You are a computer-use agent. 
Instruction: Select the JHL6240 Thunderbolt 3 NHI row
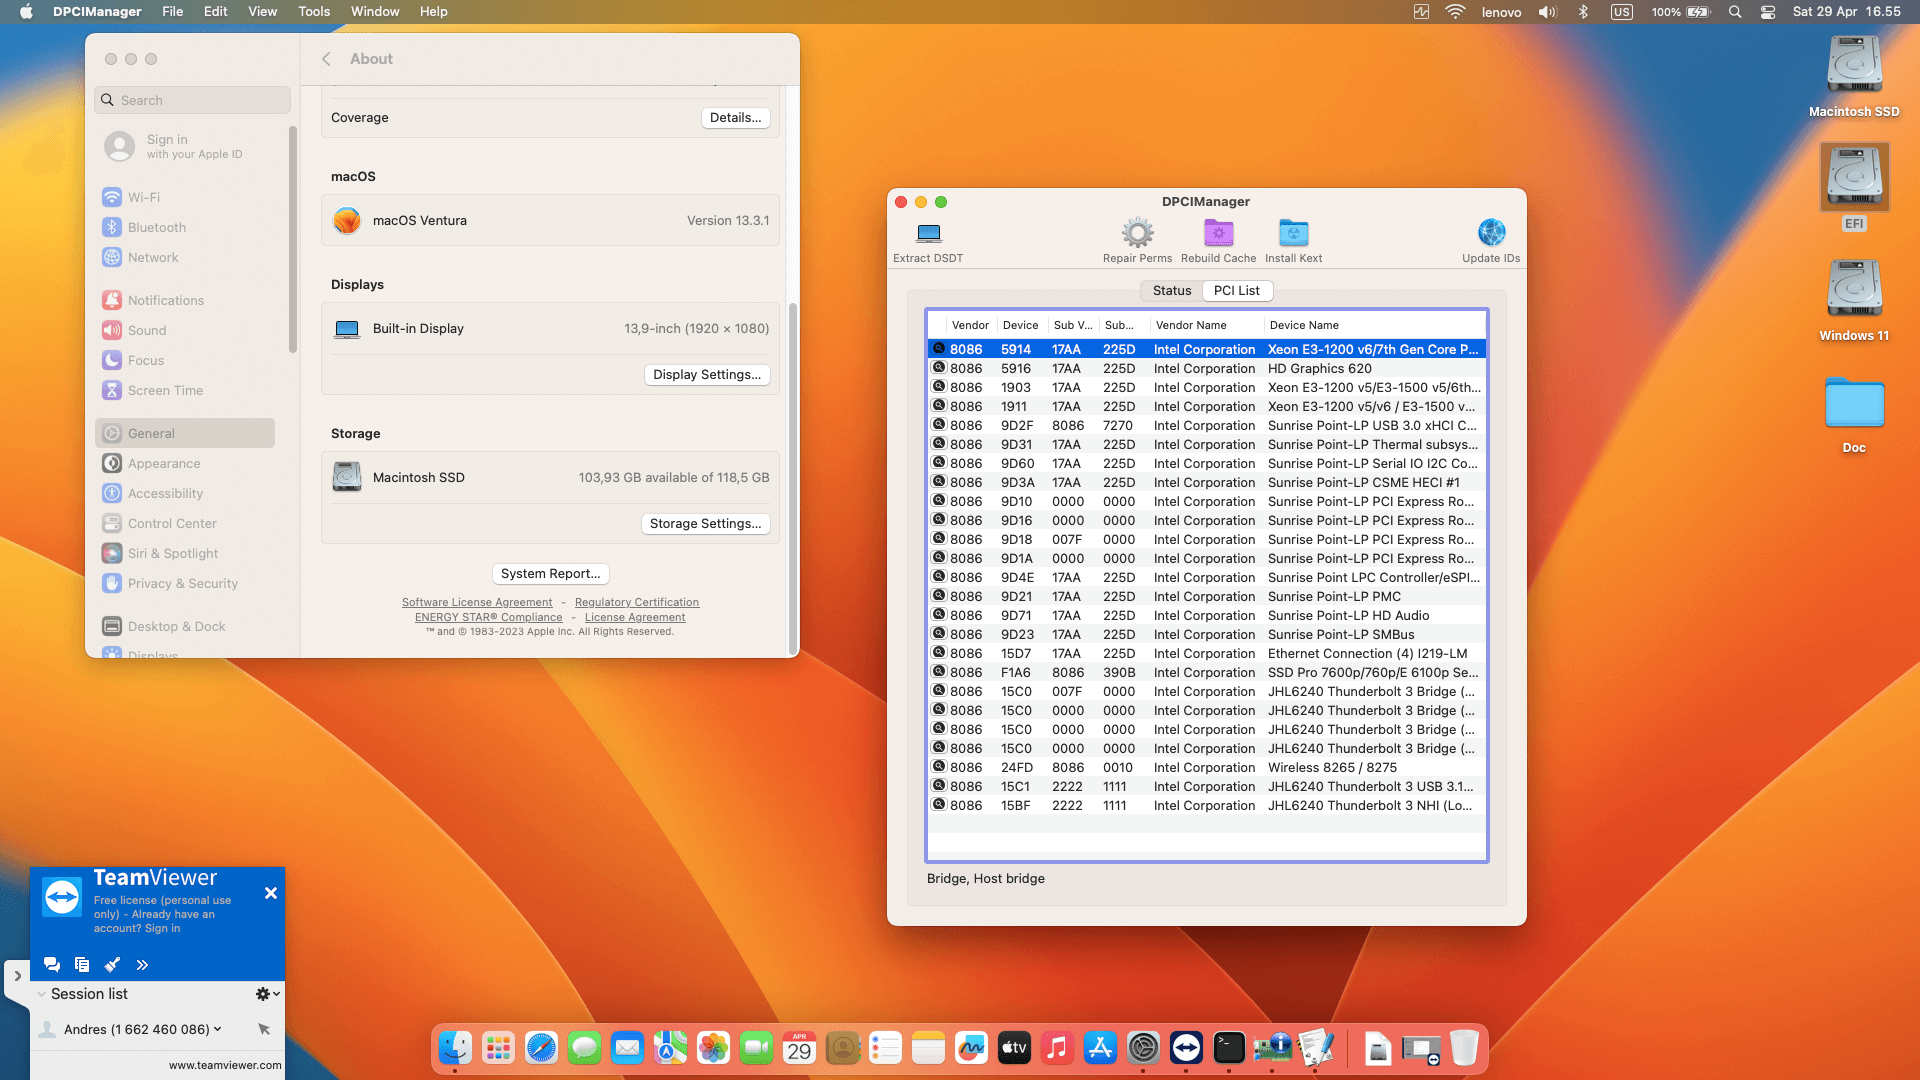(x=1207, y=805)
